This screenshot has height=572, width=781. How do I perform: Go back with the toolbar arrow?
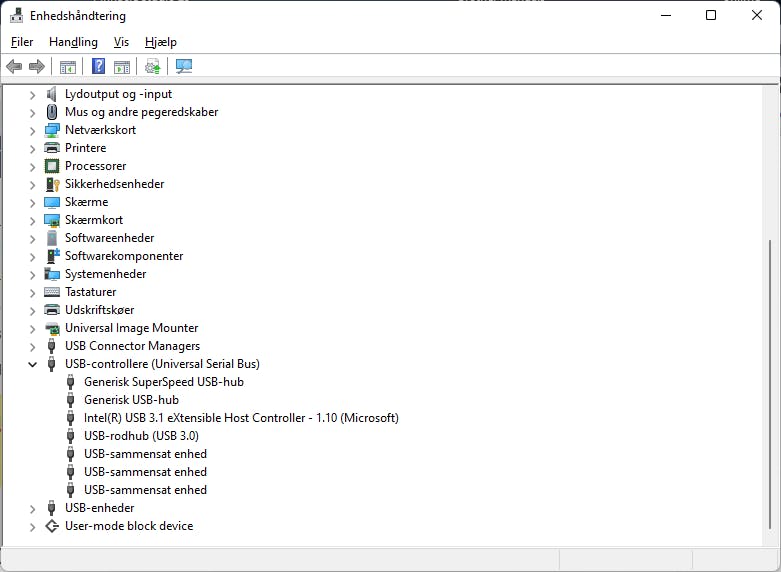click(14, 66)
